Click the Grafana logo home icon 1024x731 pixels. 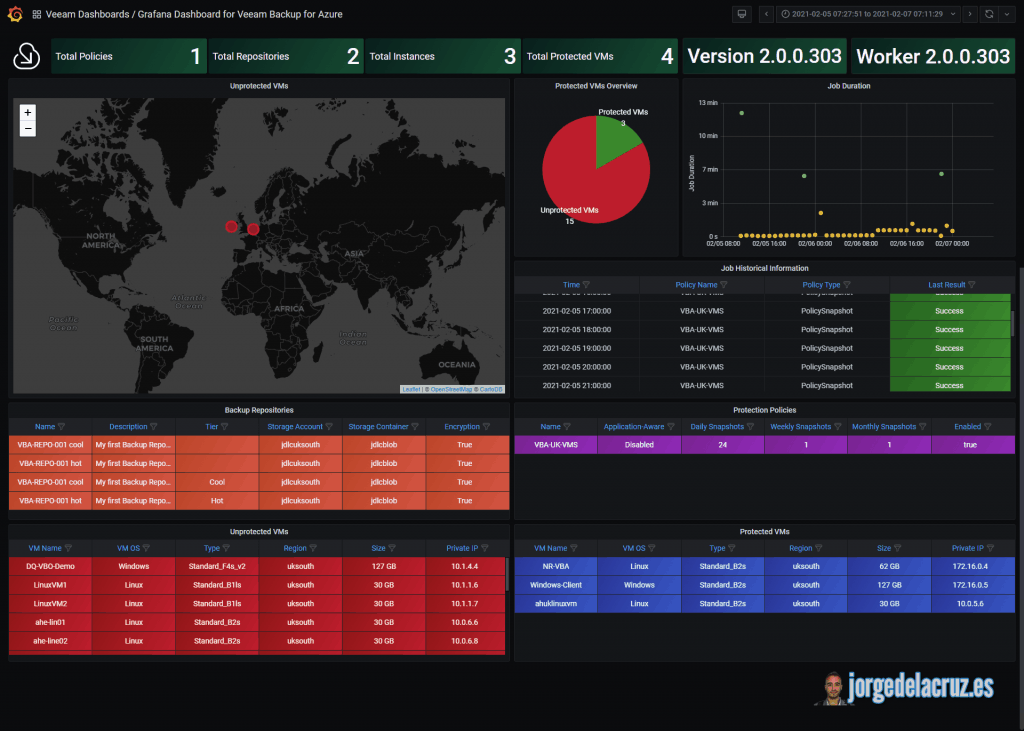(15, 14)
